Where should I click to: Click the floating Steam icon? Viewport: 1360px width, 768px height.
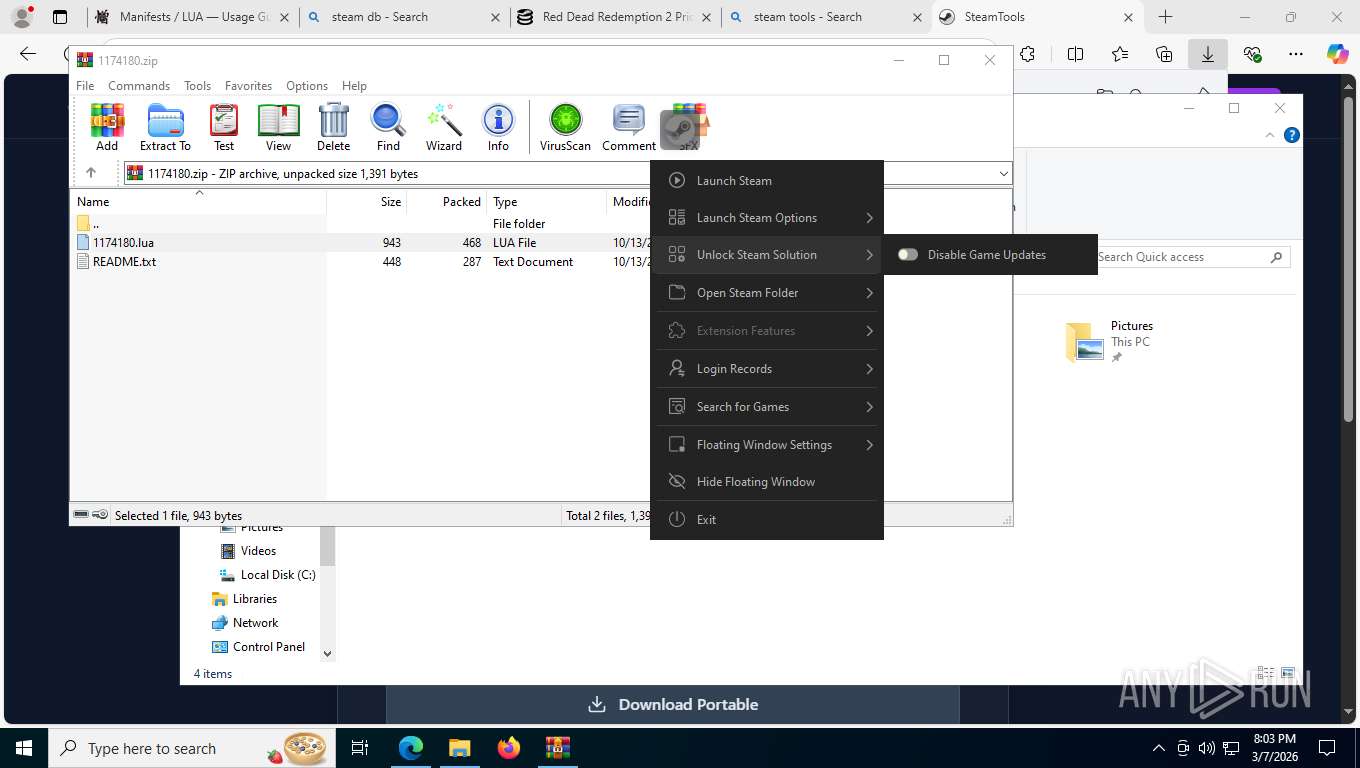pos(680,129)
